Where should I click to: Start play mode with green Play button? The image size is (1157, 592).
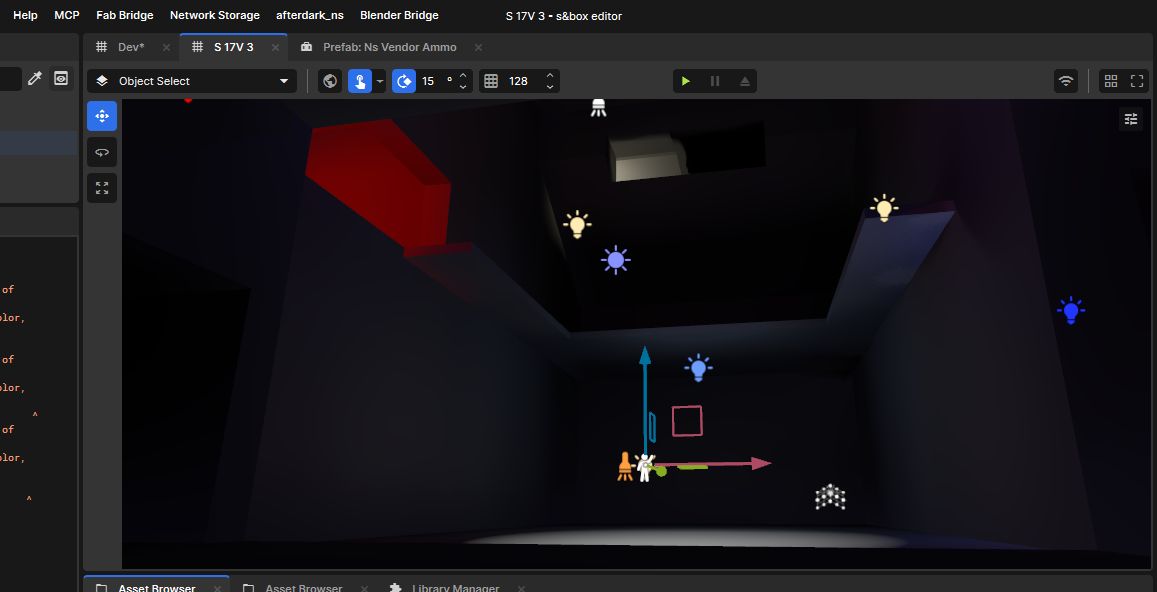(x=685, y=81)
